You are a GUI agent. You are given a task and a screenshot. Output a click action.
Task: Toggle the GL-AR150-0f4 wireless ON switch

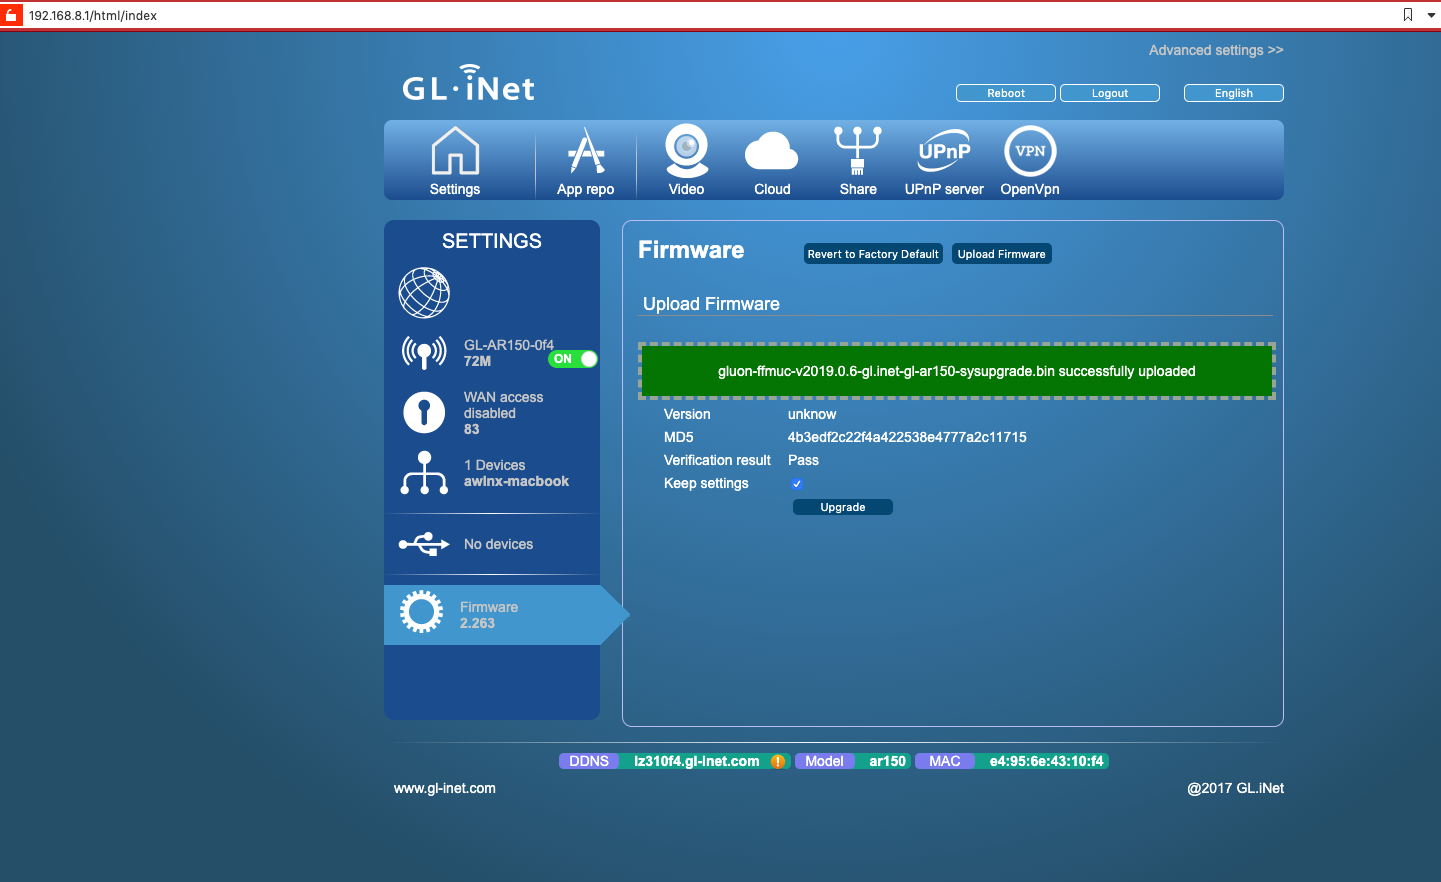coord(573,359)
